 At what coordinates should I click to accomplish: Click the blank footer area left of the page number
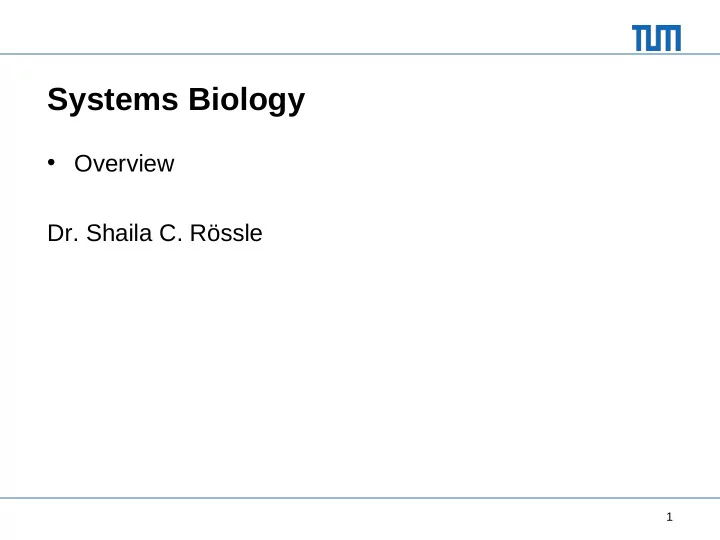(331, 519)
